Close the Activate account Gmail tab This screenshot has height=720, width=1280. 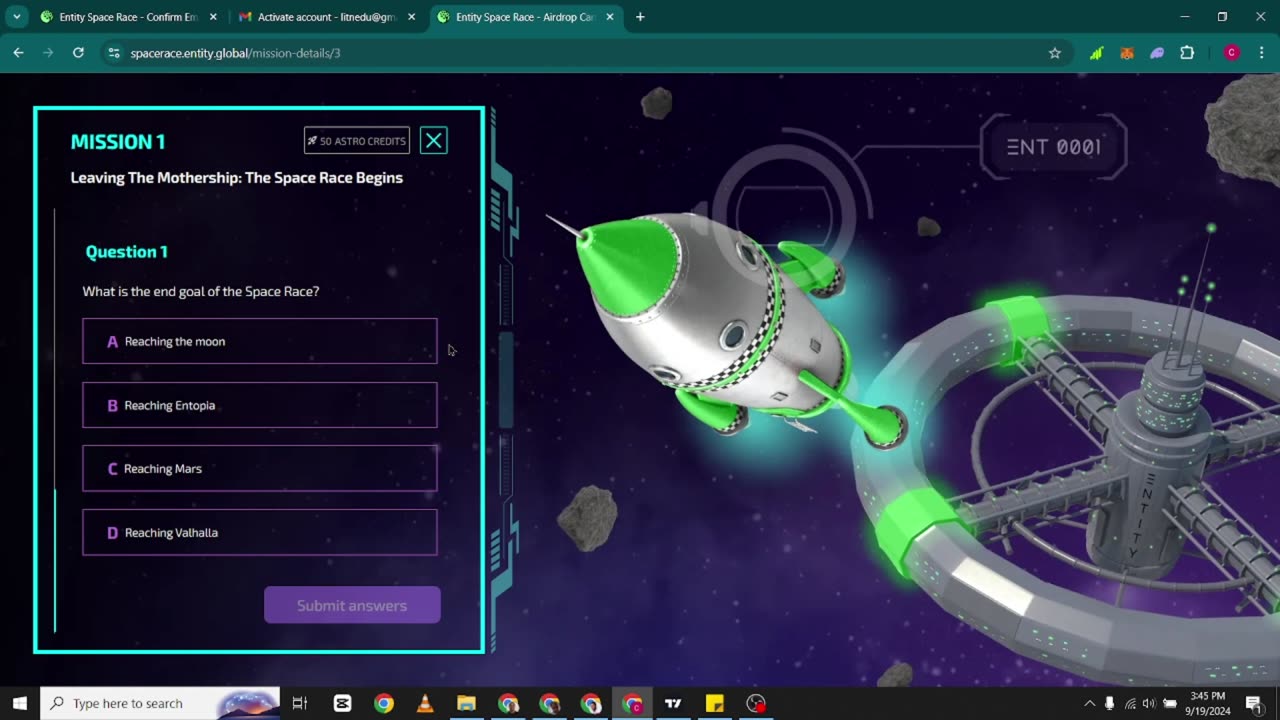pos(411,17)
